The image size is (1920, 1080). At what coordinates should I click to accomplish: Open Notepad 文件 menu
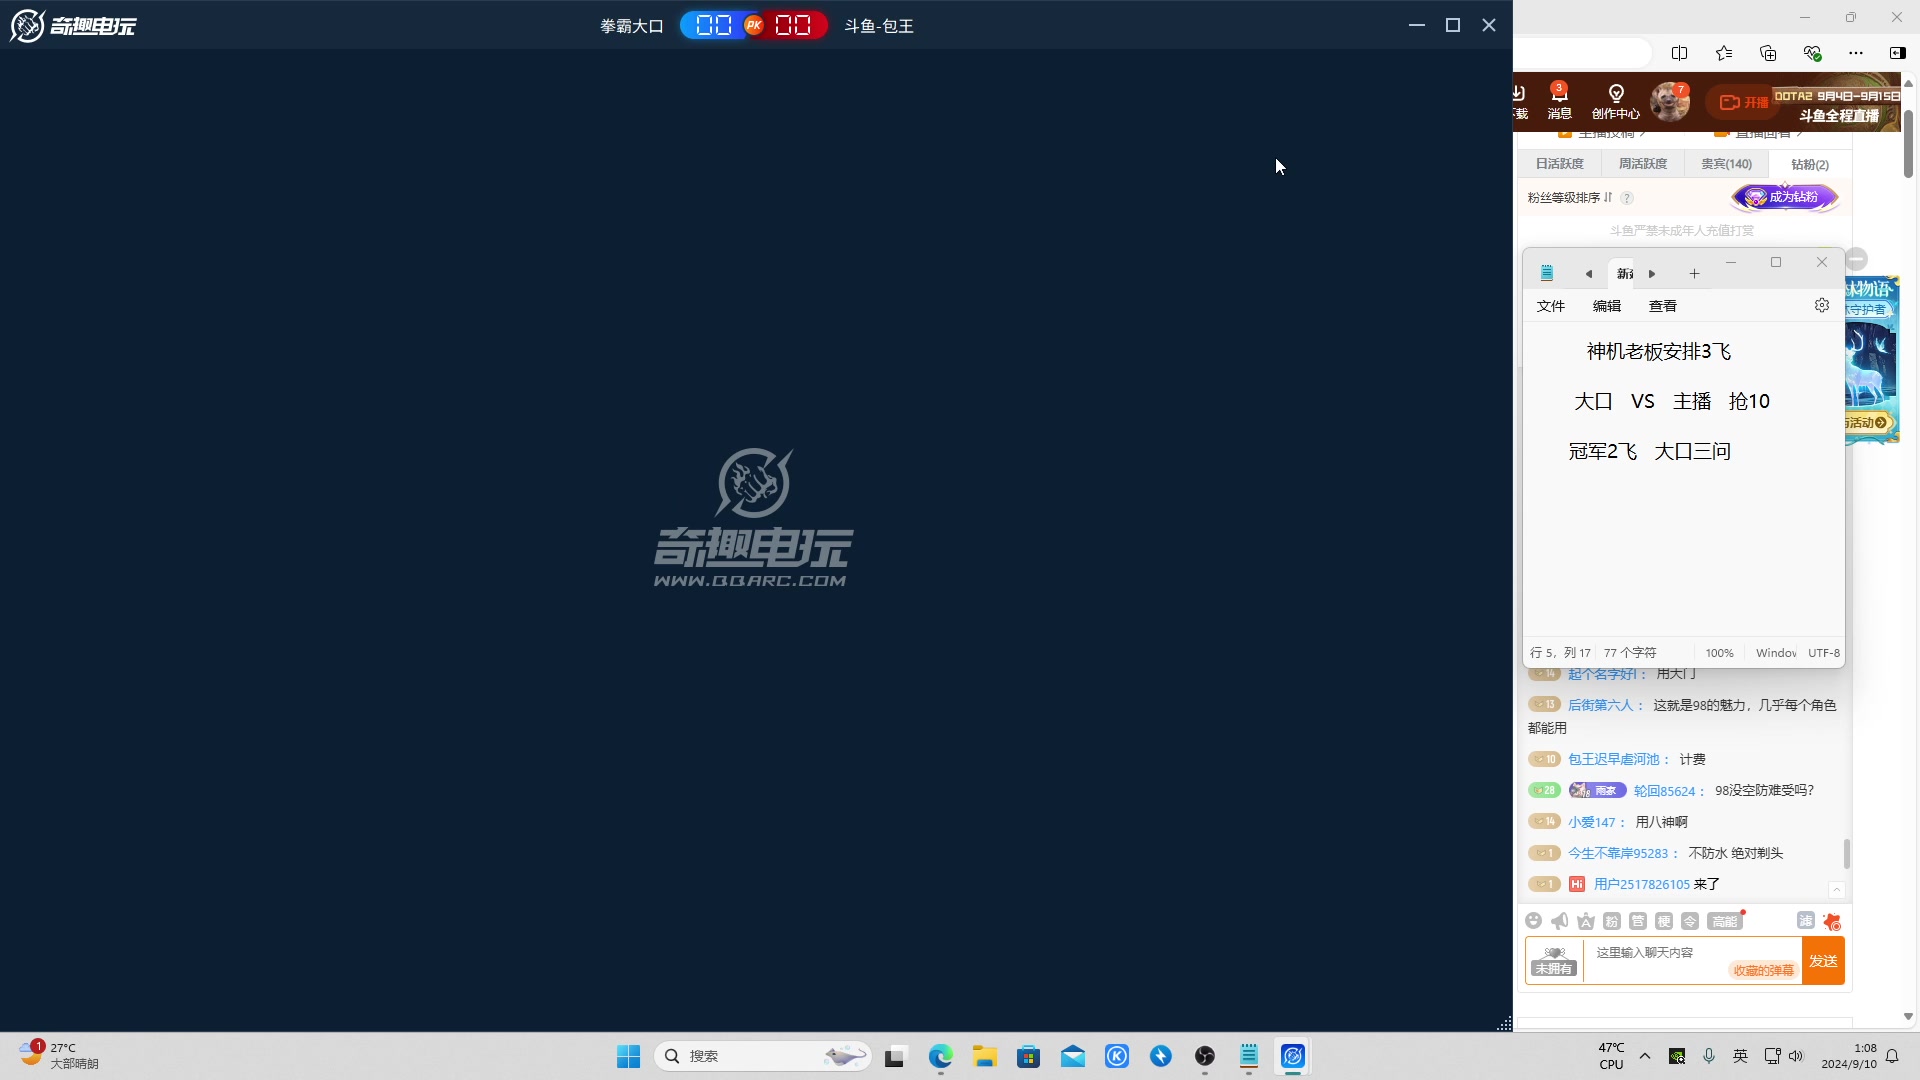pyautogui.click(x=1550, y=306)
